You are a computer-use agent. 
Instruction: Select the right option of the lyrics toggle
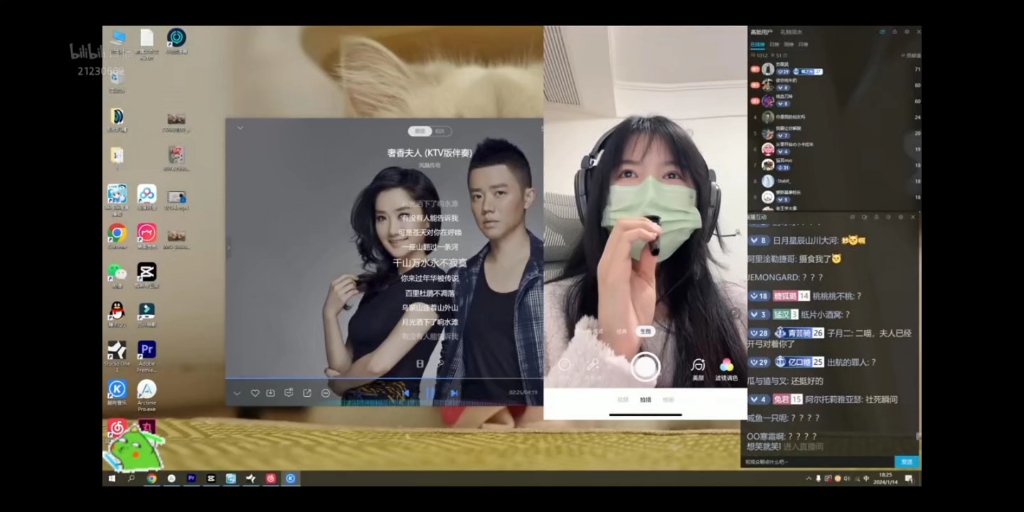[441, 131]
